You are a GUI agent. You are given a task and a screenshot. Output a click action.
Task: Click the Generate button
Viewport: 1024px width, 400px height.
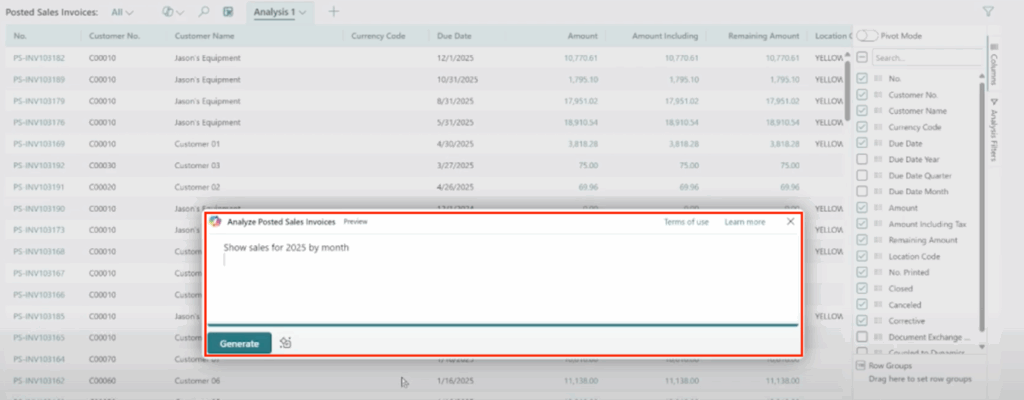[x=239, y=342]
